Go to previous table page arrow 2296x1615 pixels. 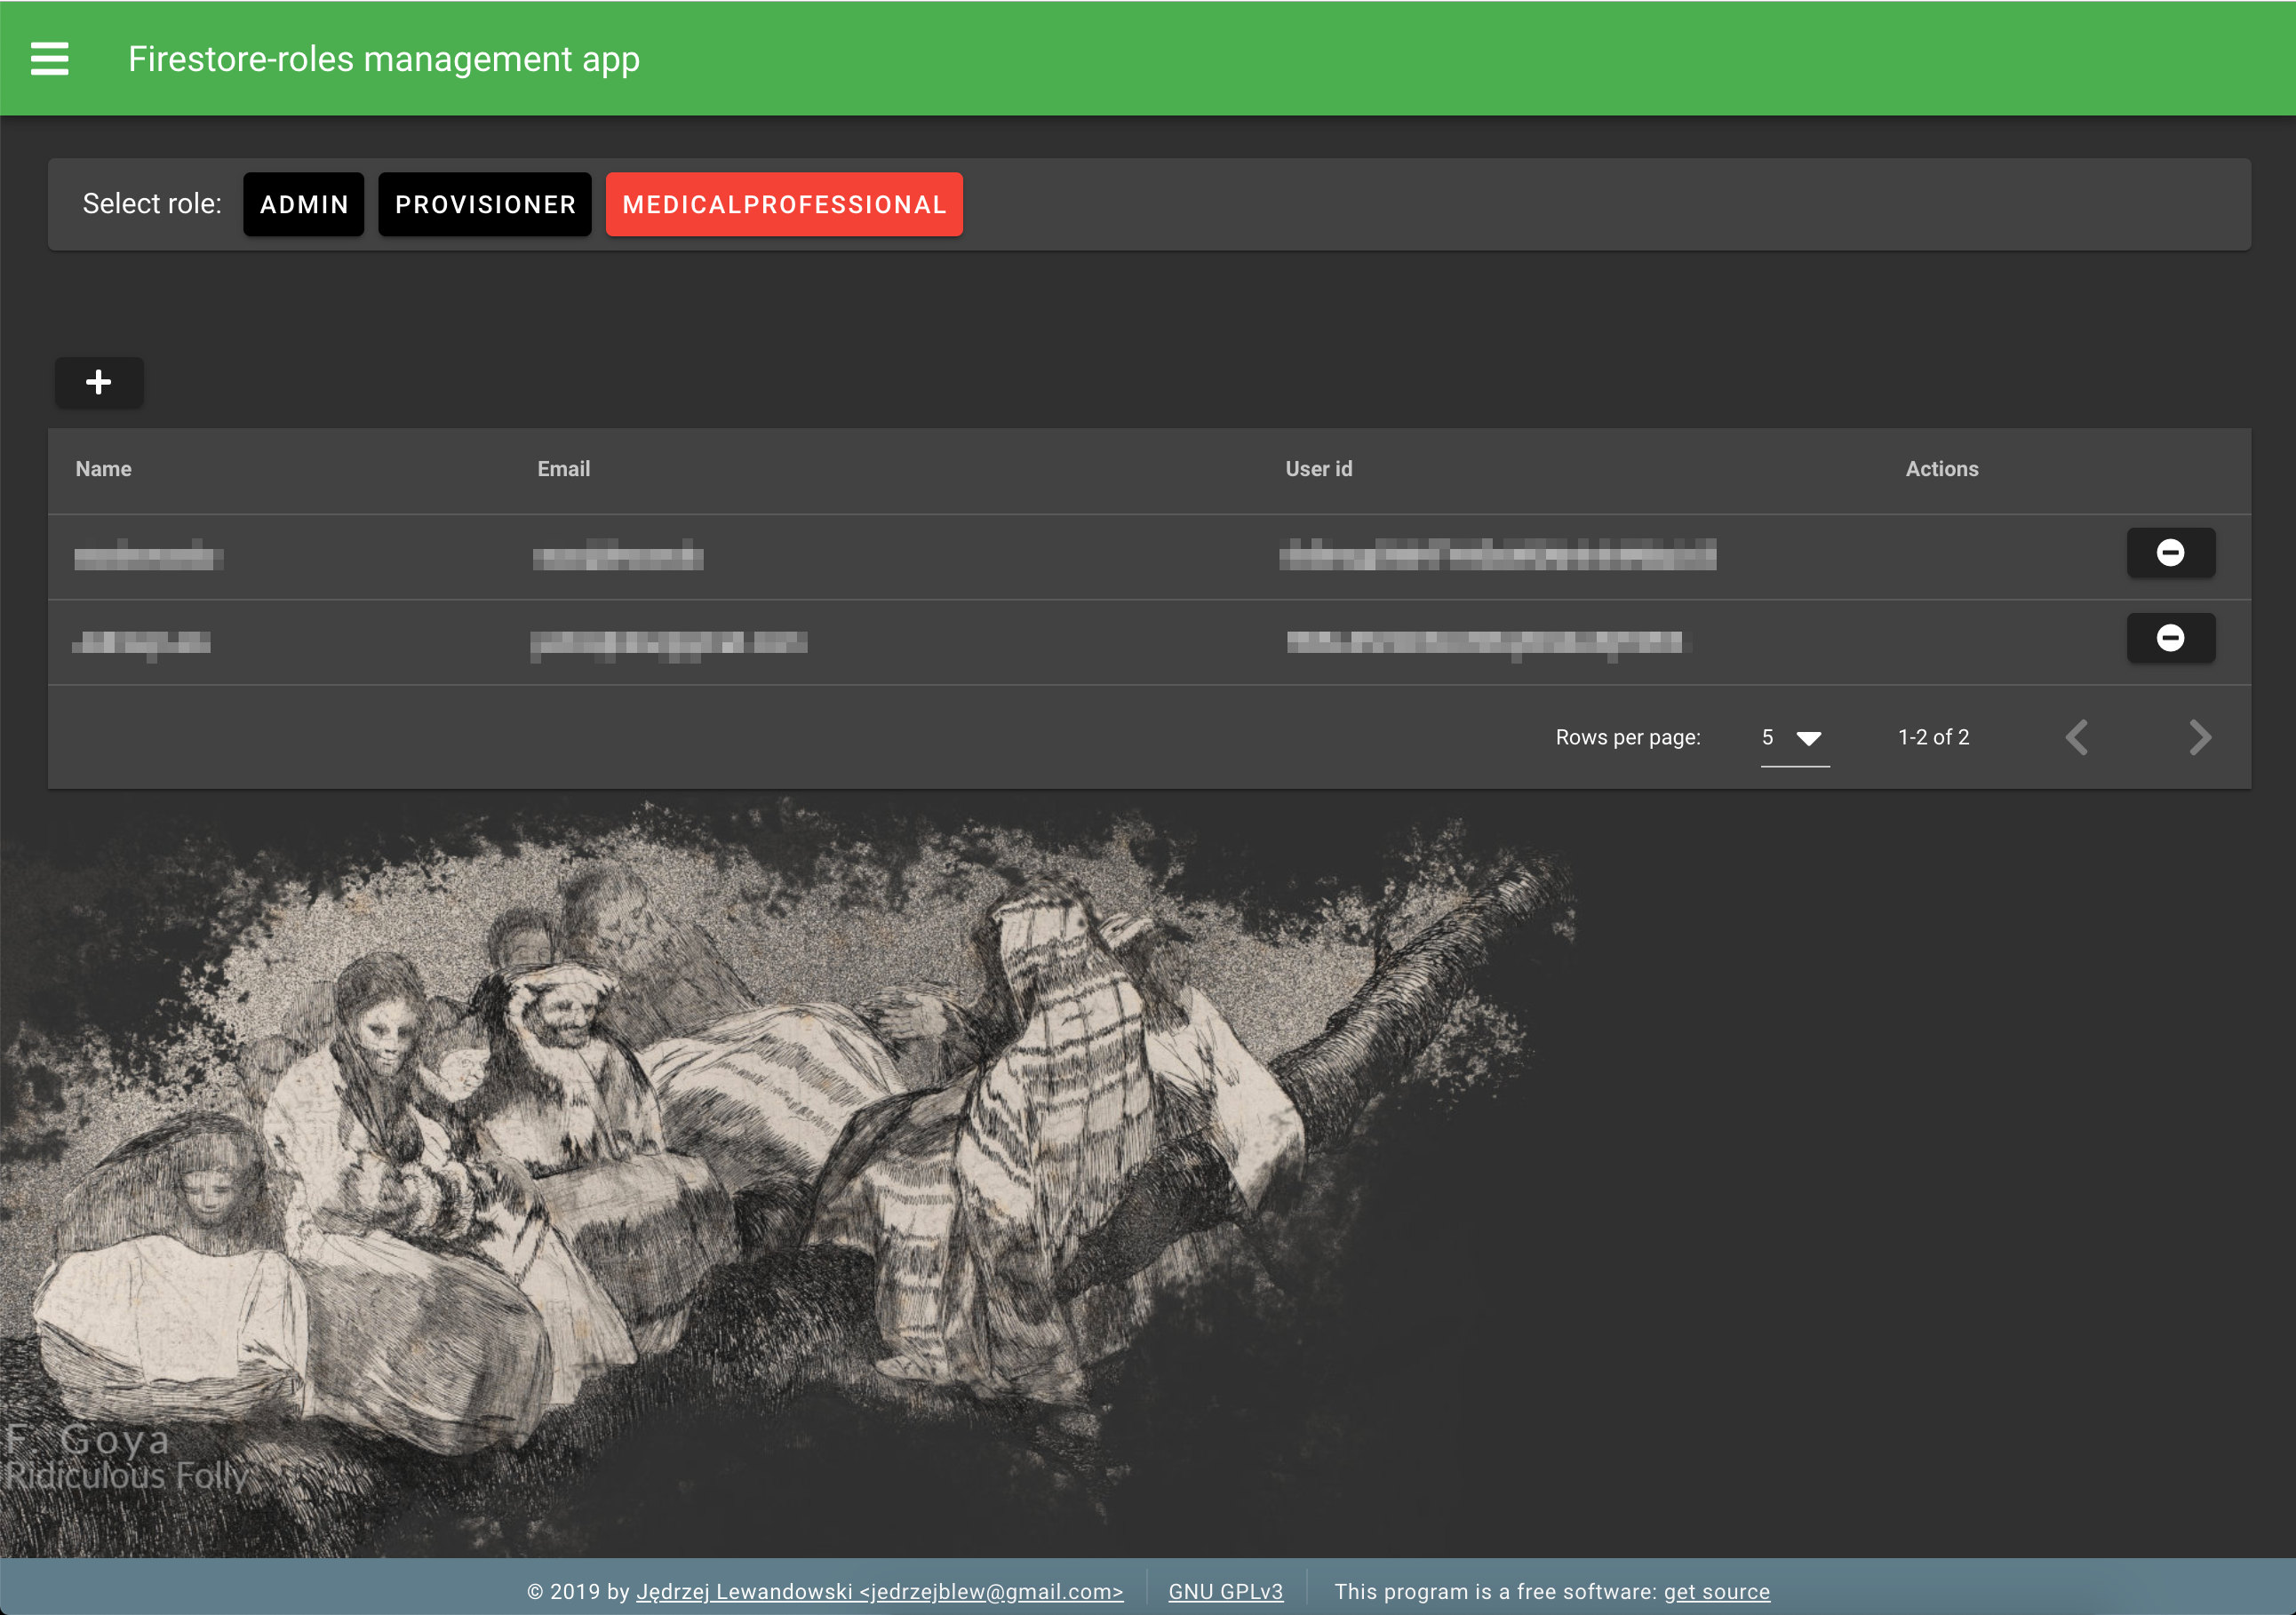pos(2077,738)
